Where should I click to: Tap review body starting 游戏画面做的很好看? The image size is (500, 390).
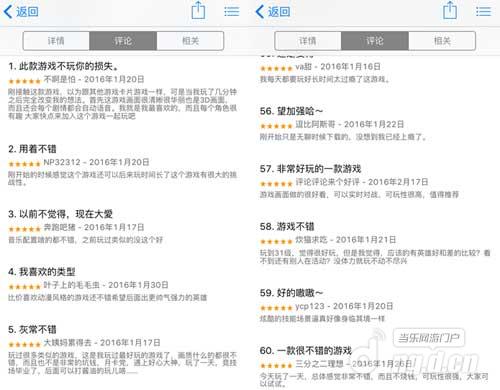tap(359, 194)
